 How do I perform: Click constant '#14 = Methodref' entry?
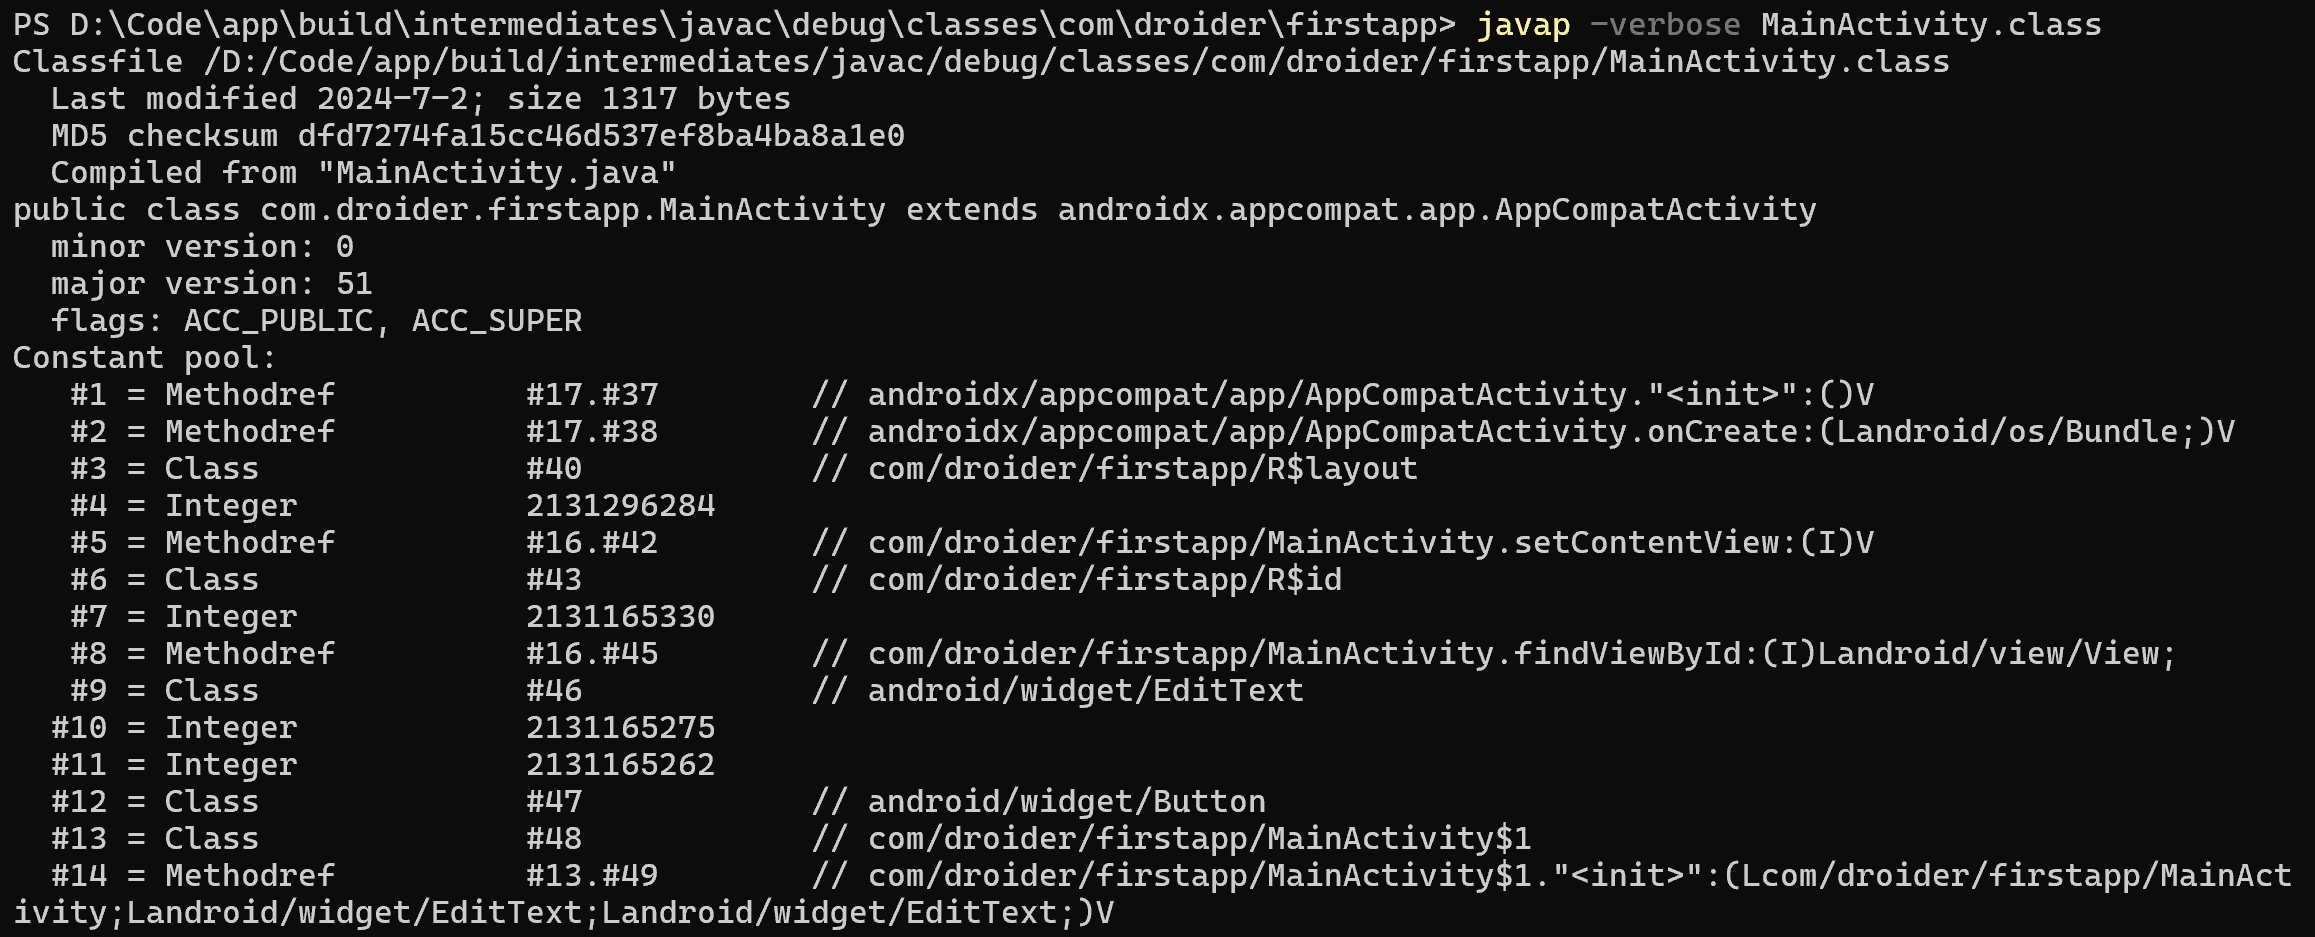pyautogui.click(x=193, y=875)
